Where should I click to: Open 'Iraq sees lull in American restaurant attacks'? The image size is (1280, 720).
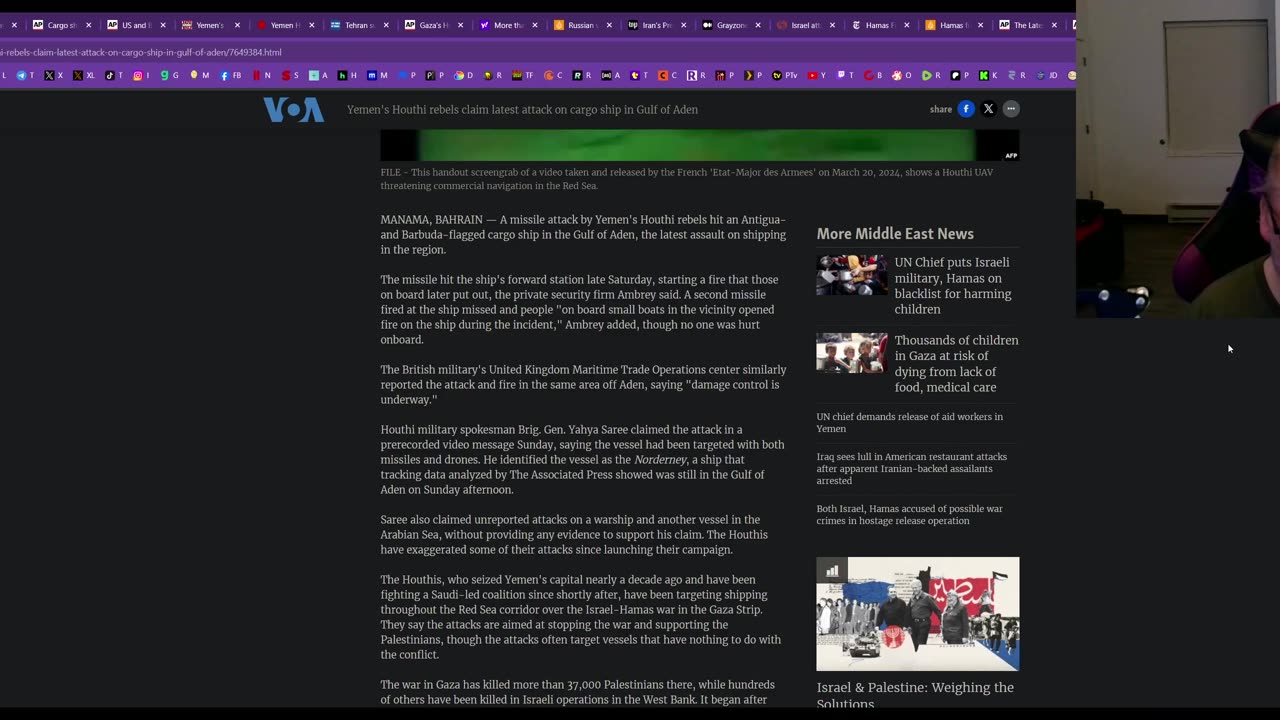911,468
